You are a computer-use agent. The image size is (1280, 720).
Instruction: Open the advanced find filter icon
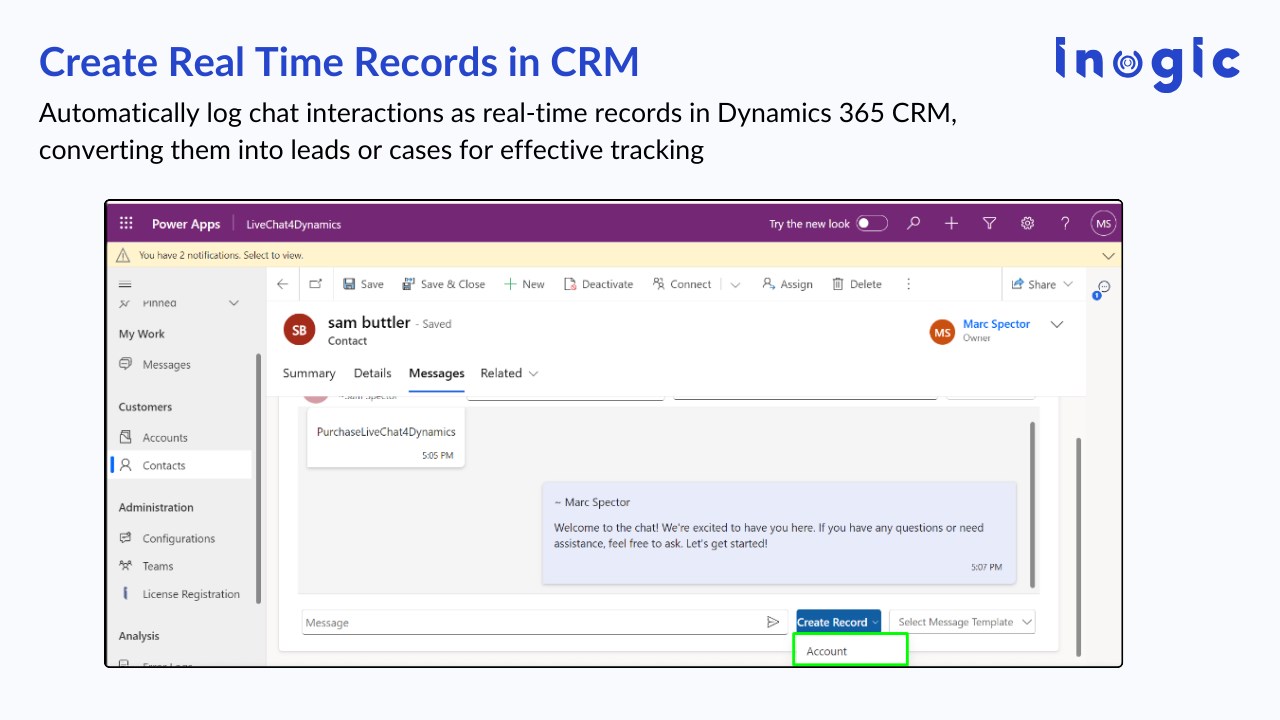(x=989, y=224)
